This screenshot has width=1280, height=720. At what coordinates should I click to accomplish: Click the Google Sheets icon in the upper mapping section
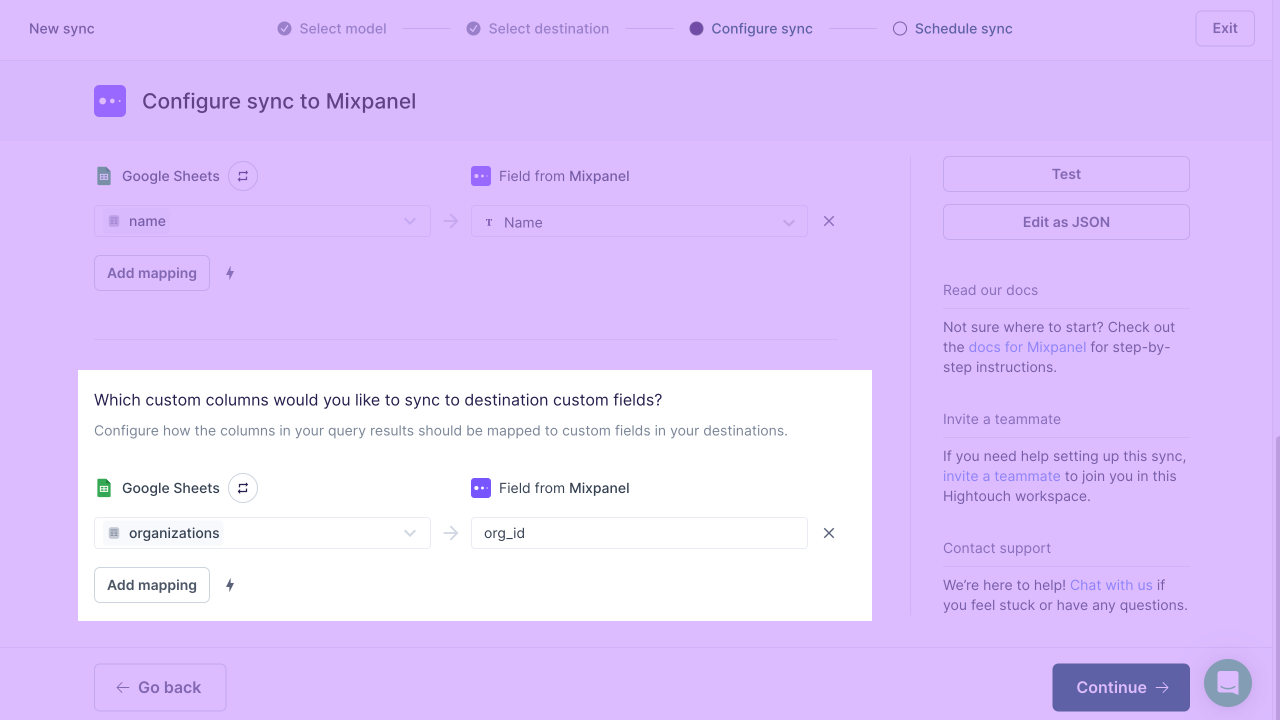[x=104, y=176]
